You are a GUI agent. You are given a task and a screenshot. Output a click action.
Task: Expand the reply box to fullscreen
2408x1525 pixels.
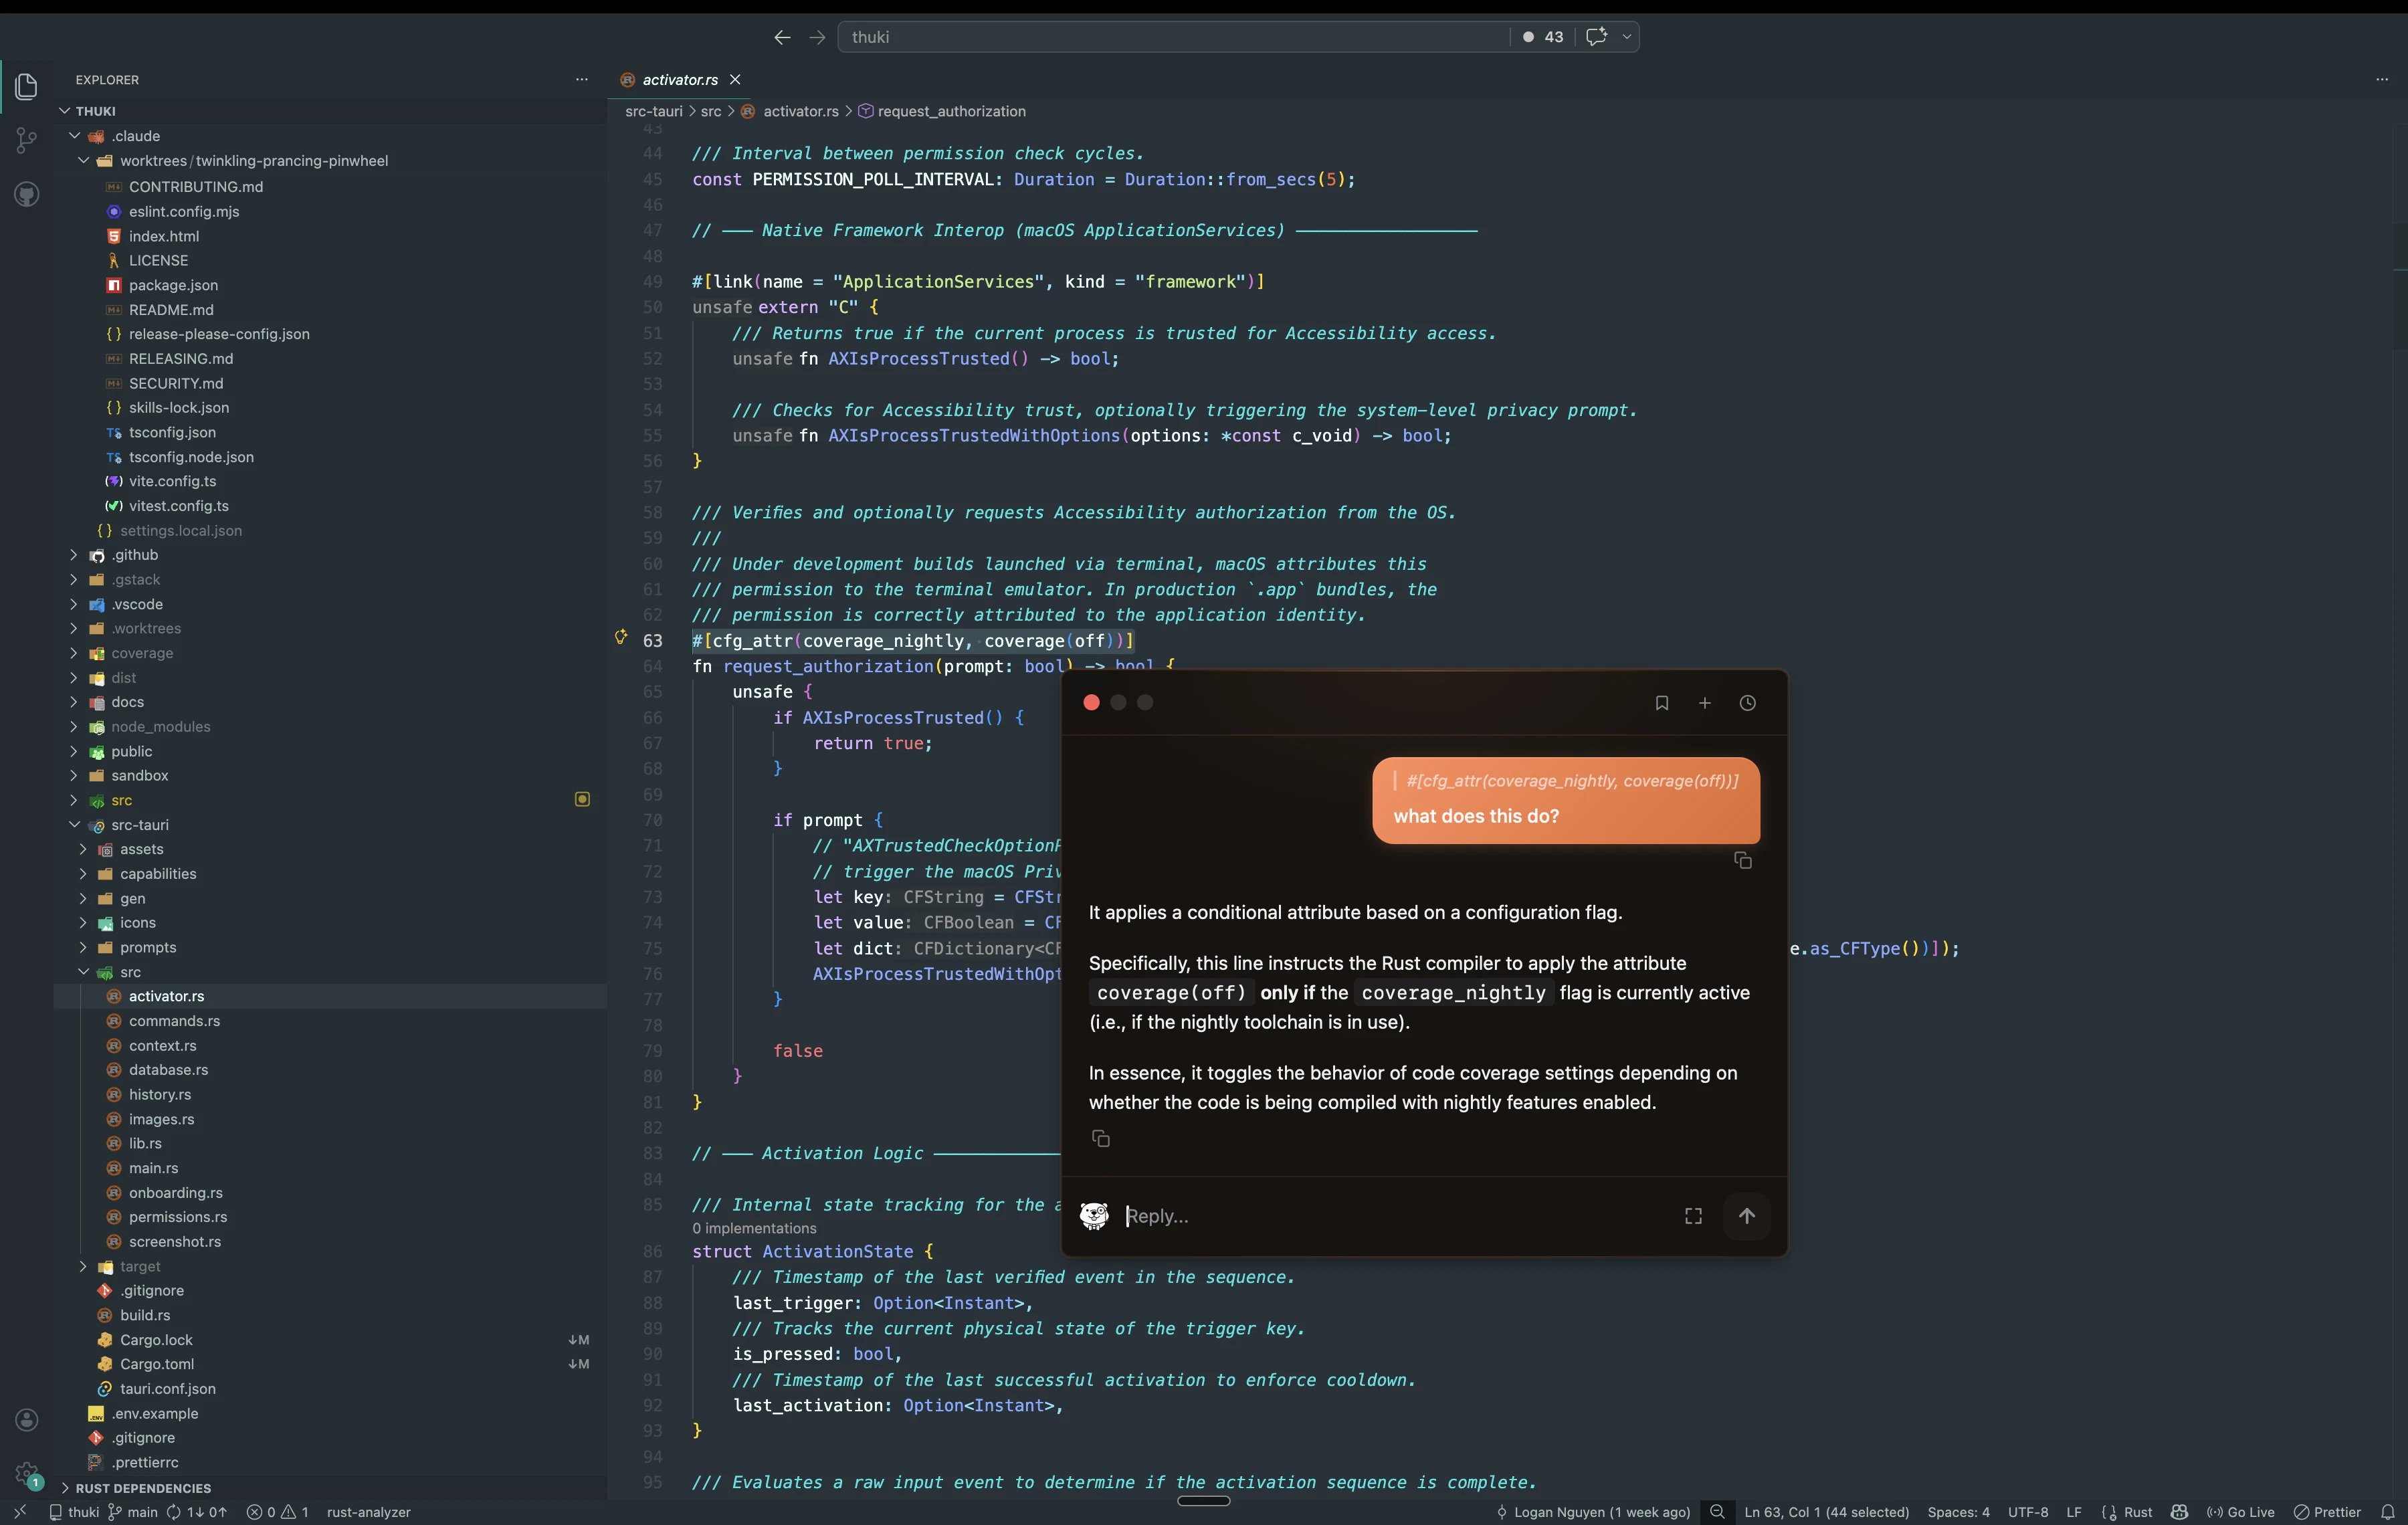pyautogui.click(x=1692, y=1215)
